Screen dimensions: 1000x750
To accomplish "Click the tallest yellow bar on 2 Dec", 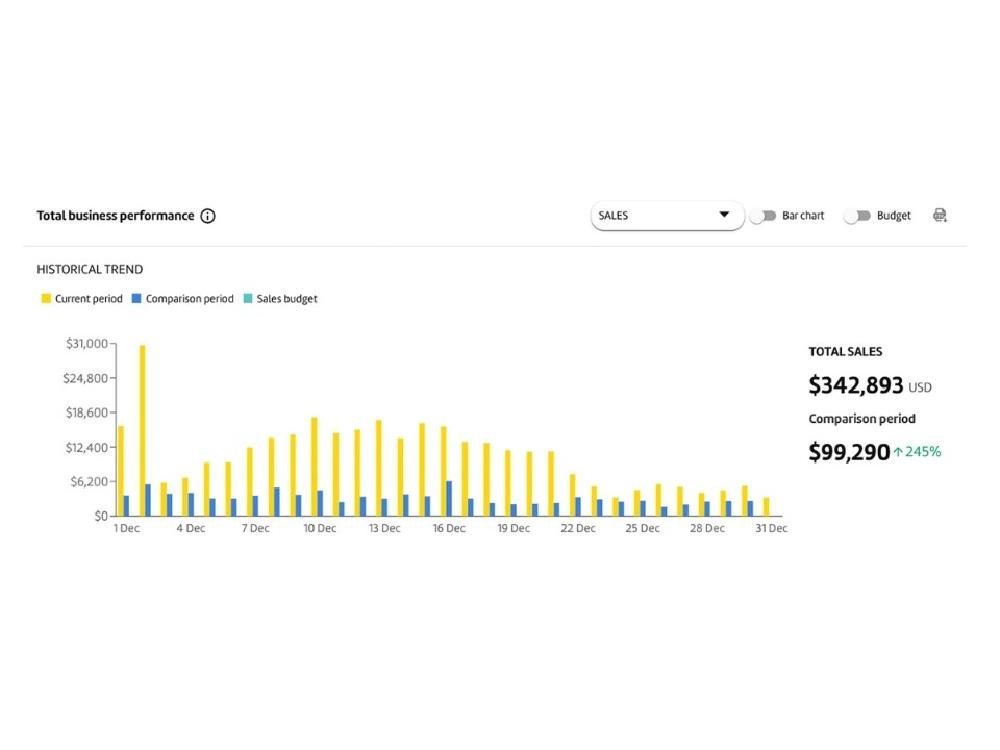I will pos(142,430).
